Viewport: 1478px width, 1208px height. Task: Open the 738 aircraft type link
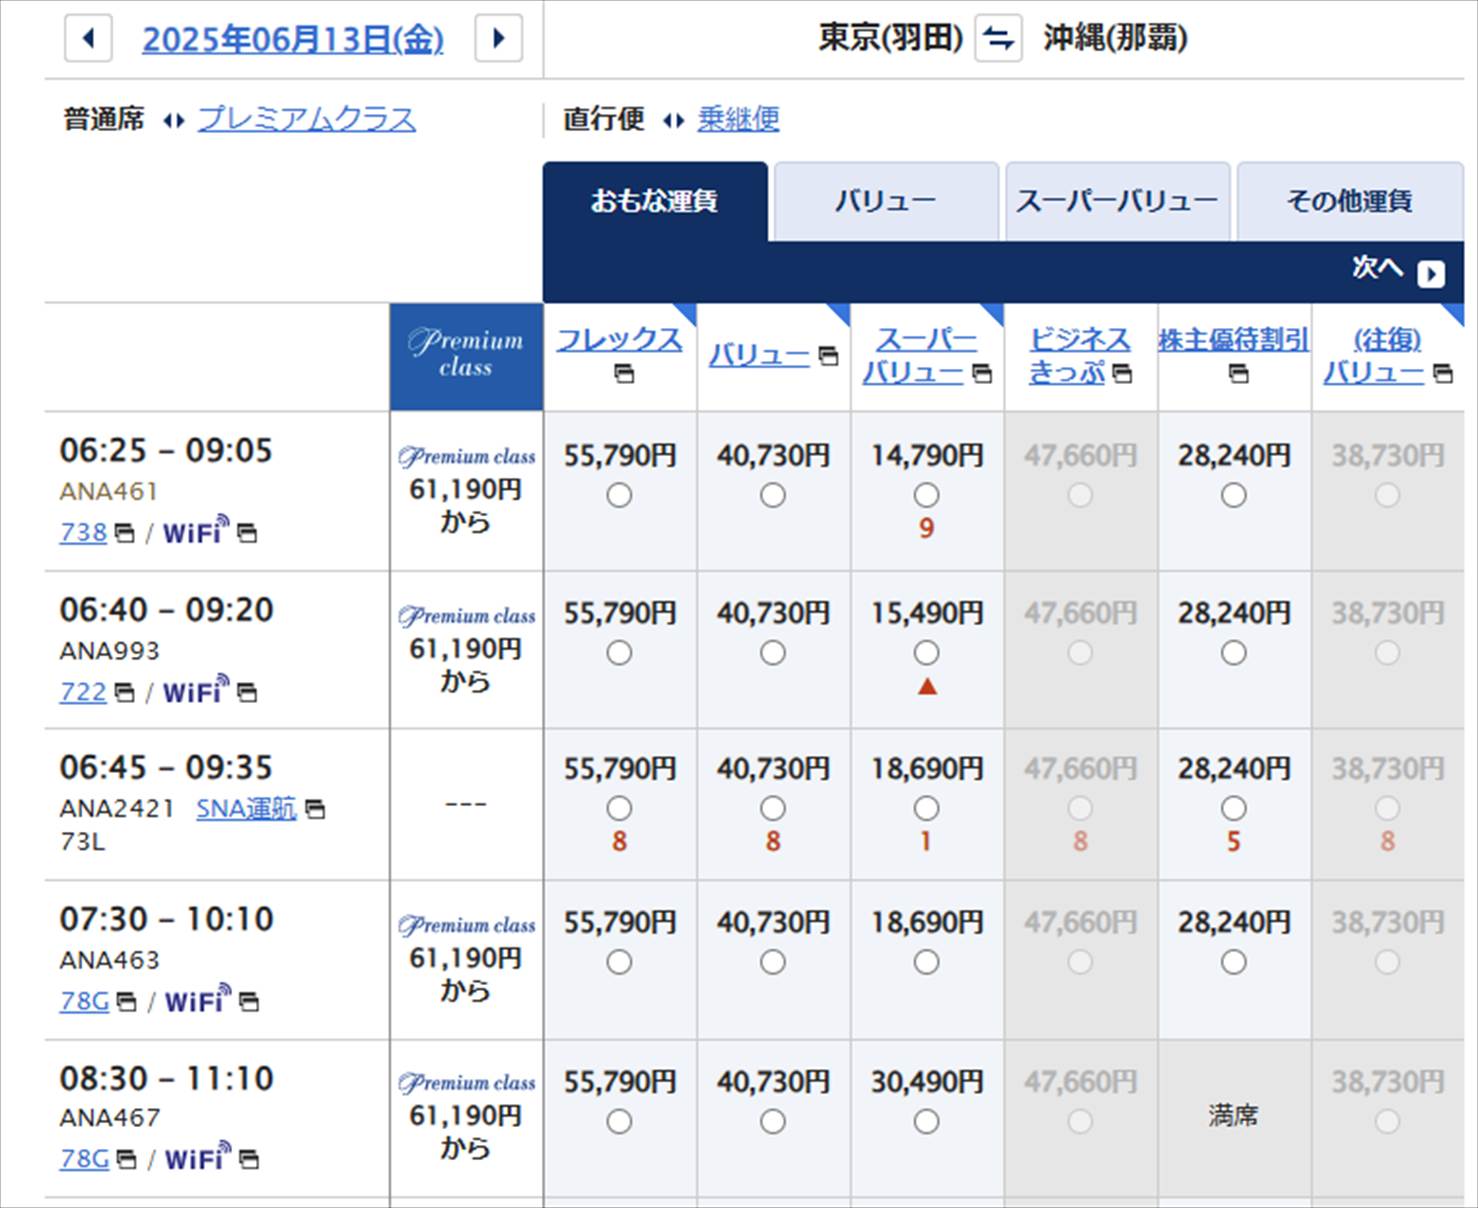(x=83, y=532)
